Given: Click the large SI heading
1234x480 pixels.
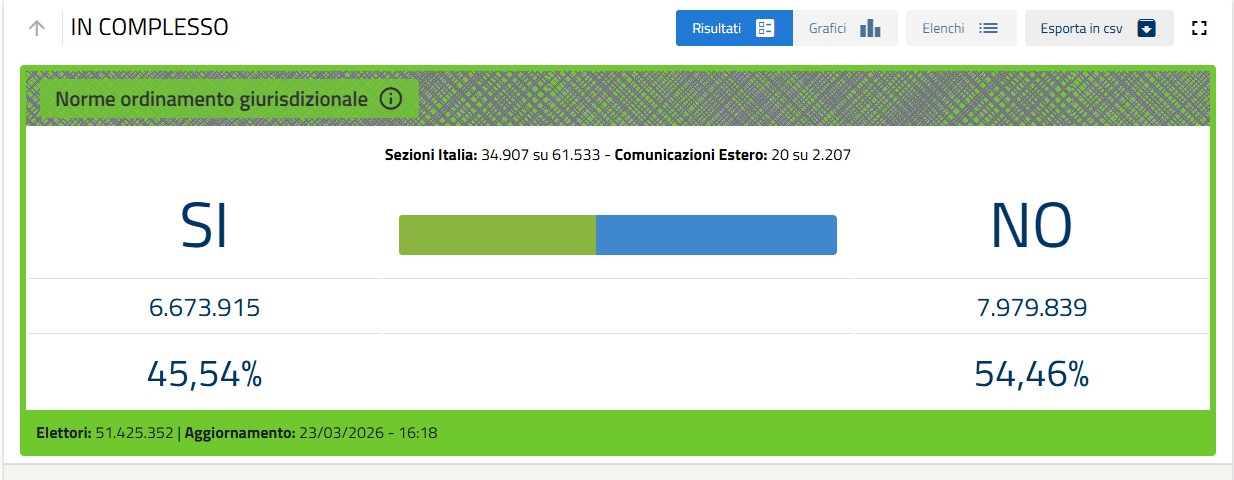Looking at the screenshot, I should 204,227.
